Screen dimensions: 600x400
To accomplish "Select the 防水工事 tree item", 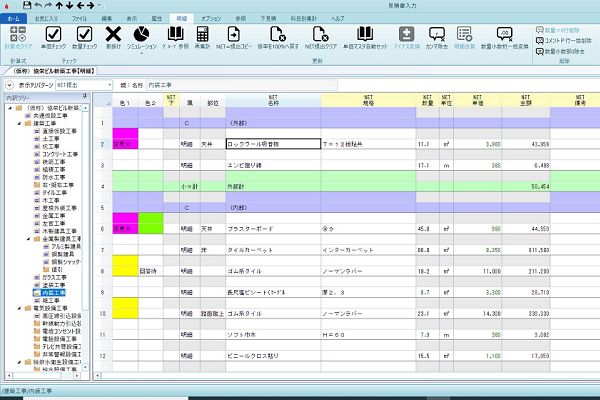I will (54, 177).
